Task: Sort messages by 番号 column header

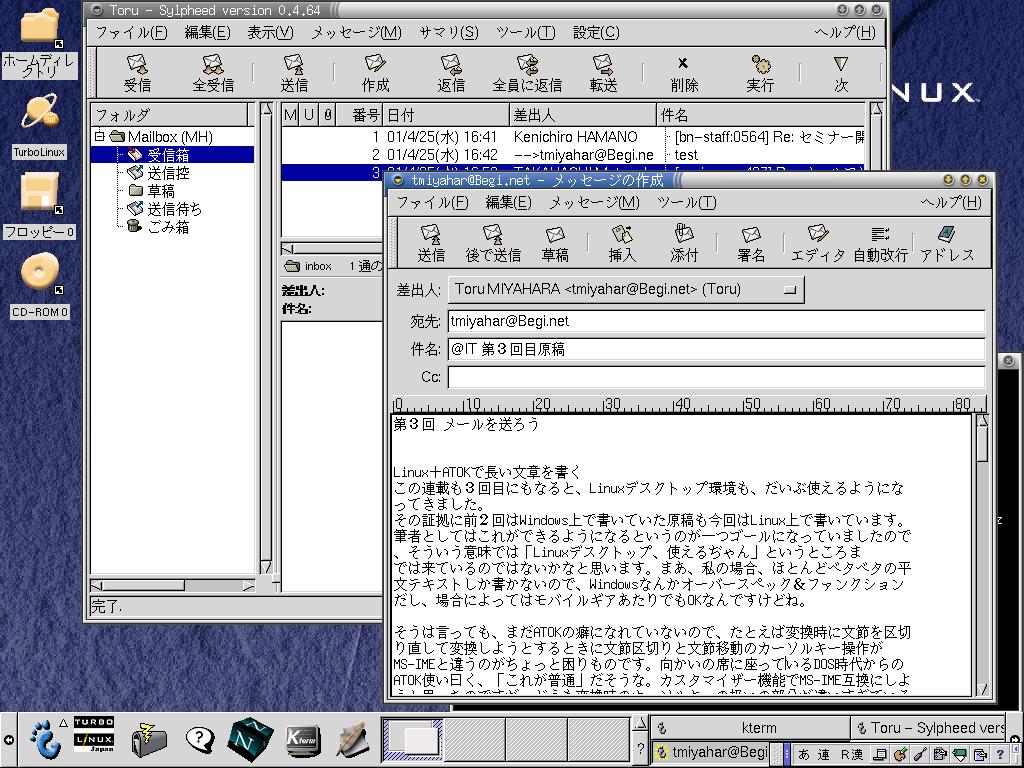Action: [359, 116]
